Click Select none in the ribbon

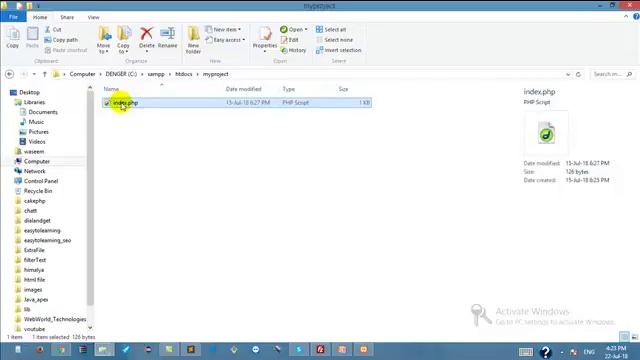334,40
